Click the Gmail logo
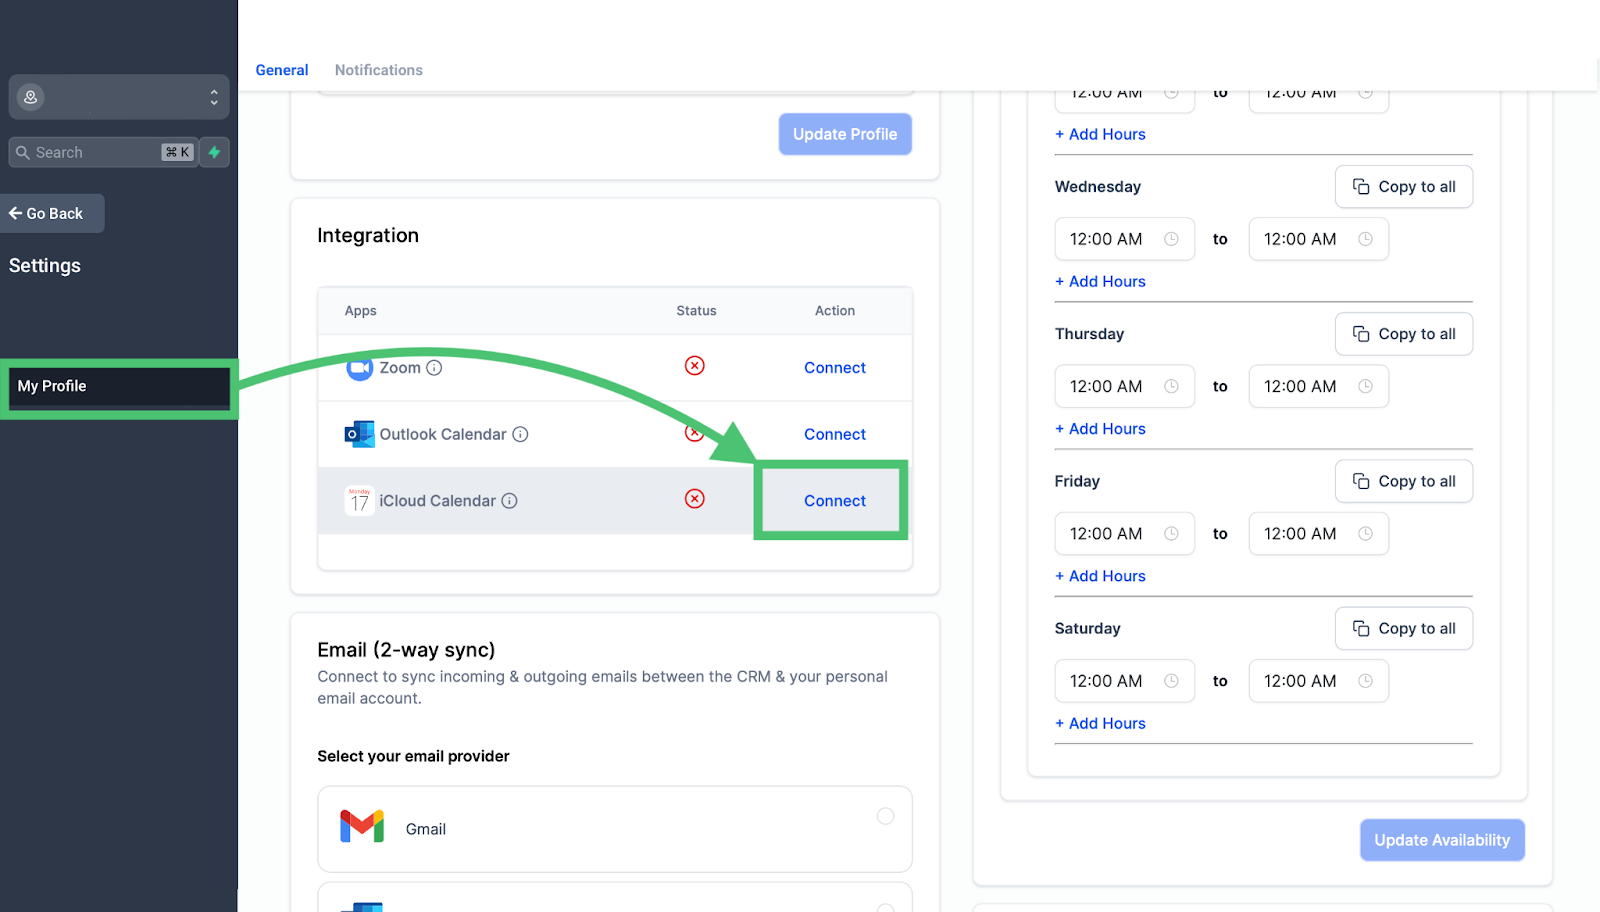 coord(362,827)
